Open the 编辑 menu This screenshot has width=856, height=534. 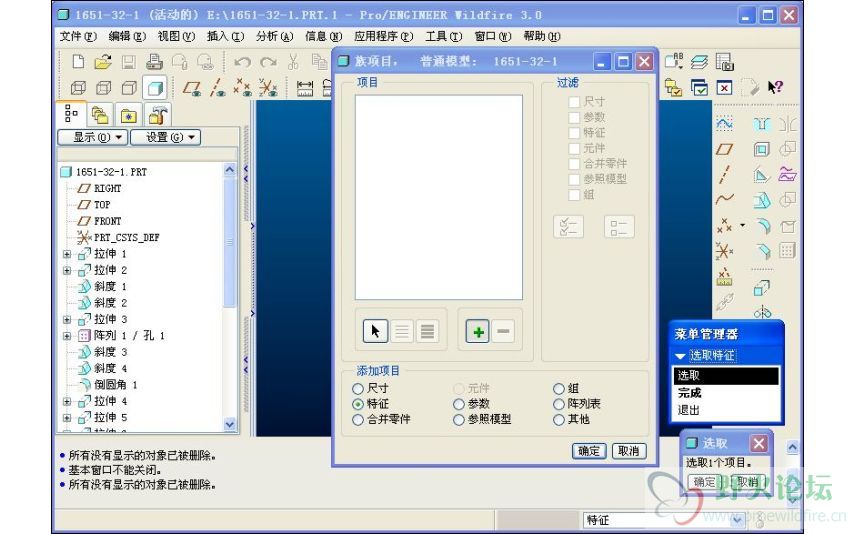(x=127, y=36)
